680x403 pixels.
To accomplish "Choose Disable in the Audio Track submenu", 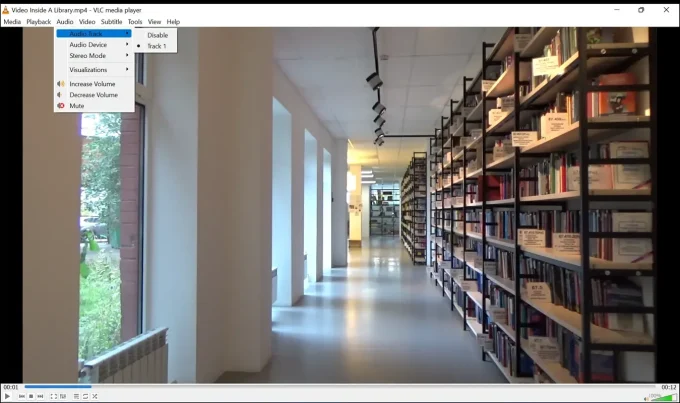I will click(157, 35).
